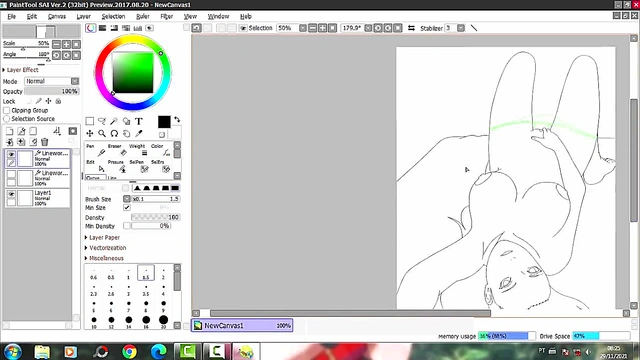The image size is (640, 360).
Task: Toggle the lock opacity icon
Action: click(x=29, y=101)
